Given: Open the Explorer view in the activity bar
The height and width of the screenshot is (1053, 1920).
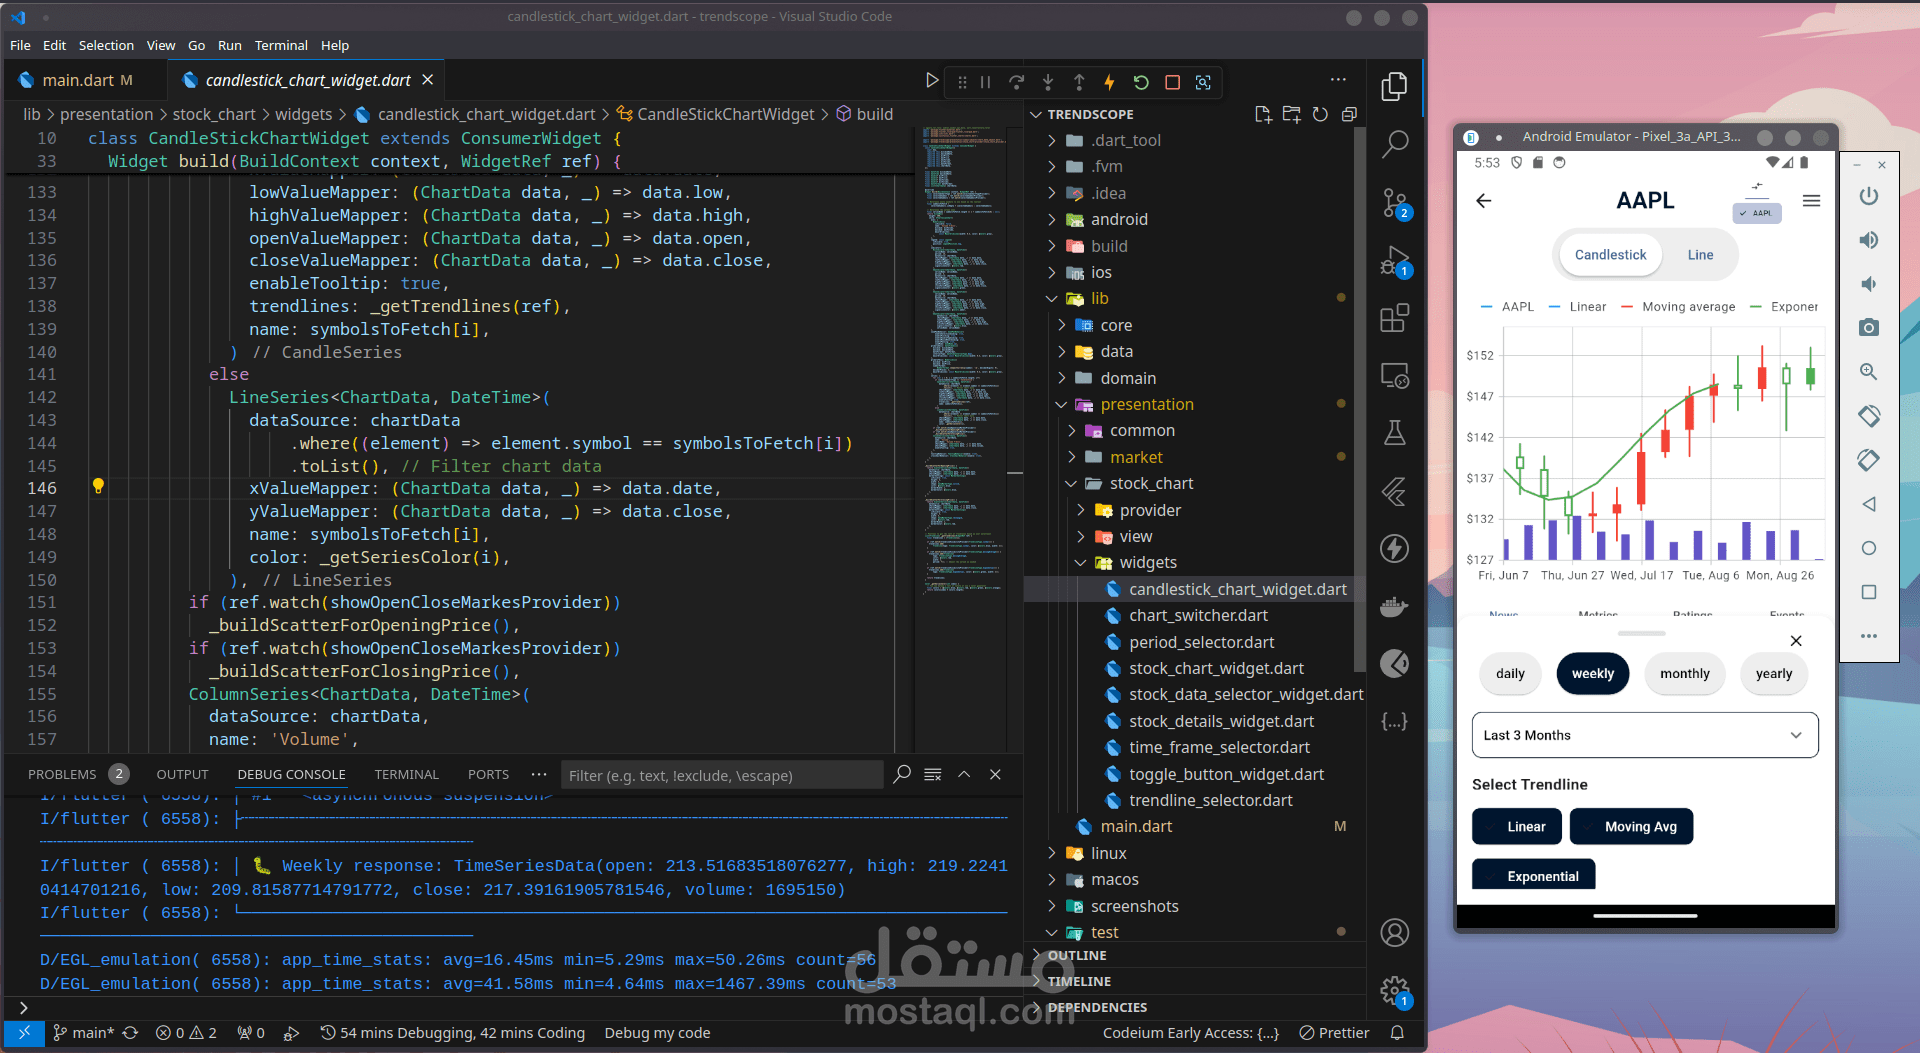Looking at the screenshot, I should coord(1394,87).
